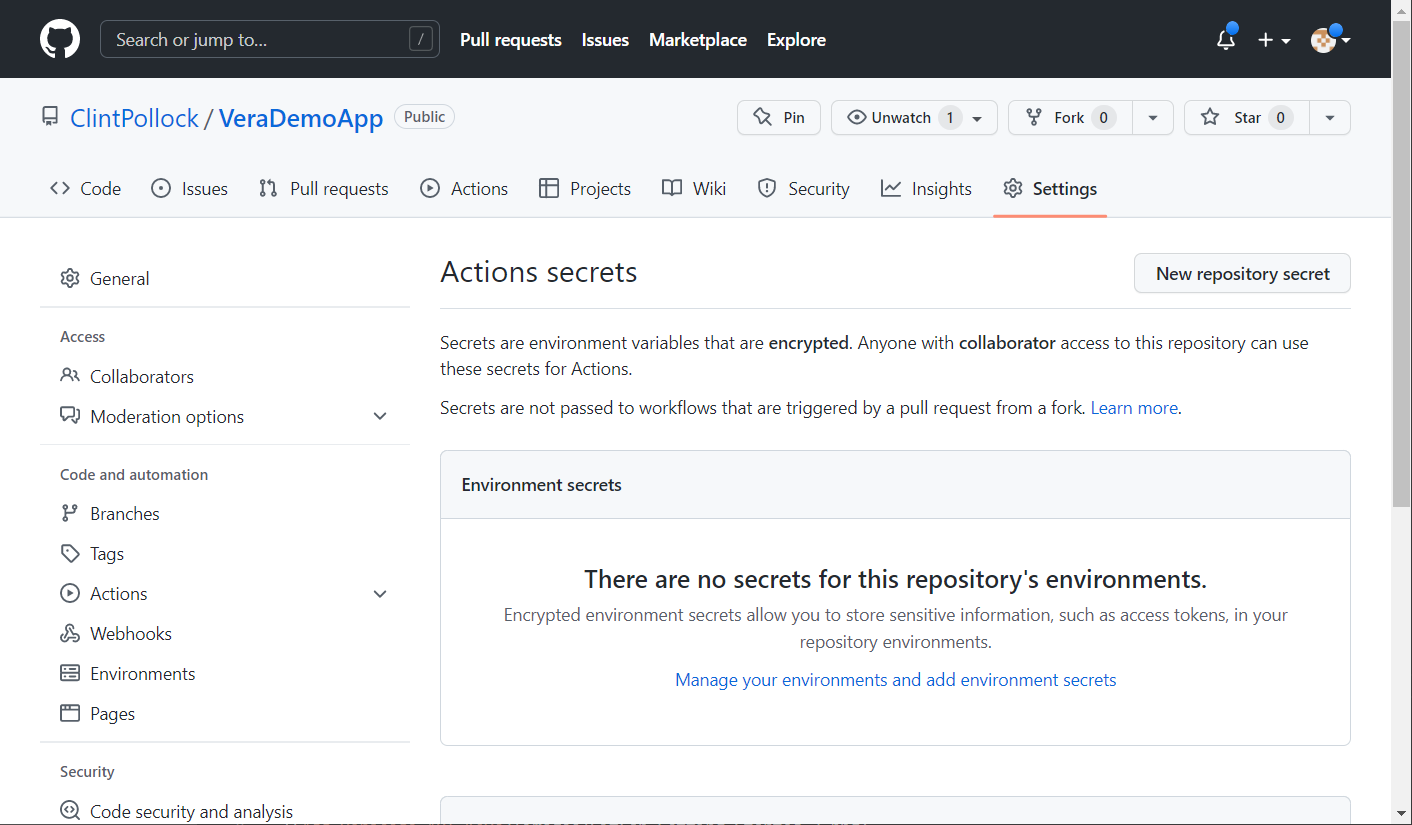1412x825 pixels.
Task: Go to Pull requests in top navigation
Action: tap(511, 40)
